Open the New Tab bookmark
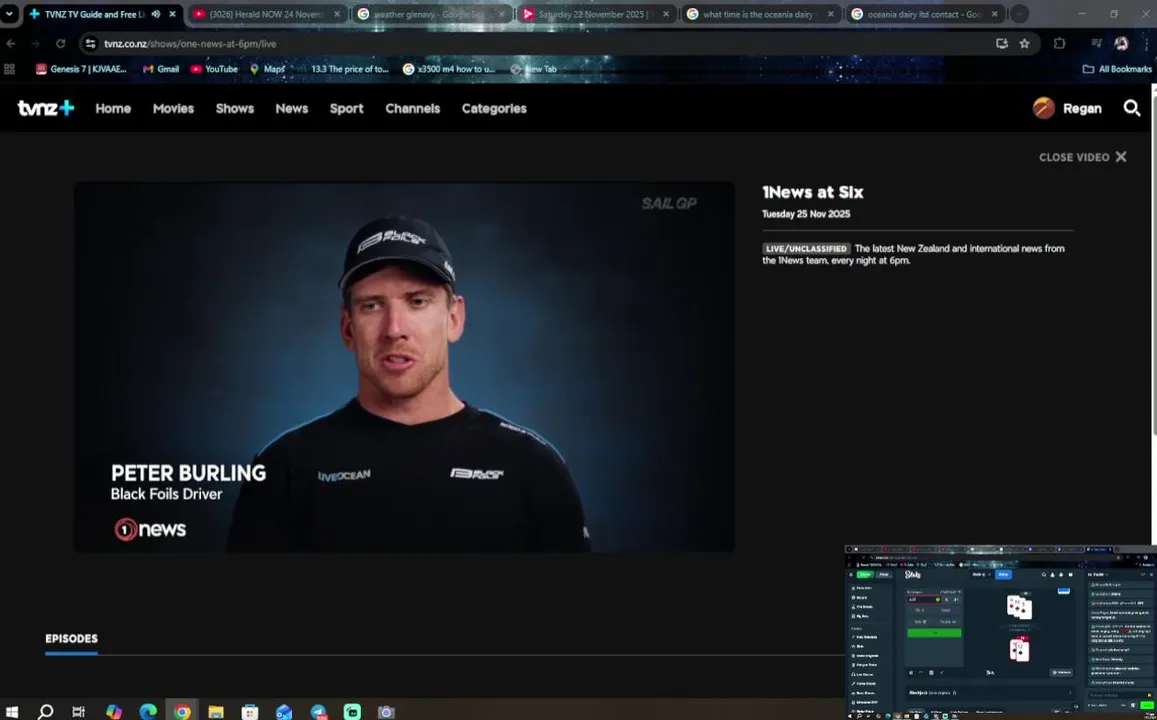The image size is (1157, 720). (533, 69)
